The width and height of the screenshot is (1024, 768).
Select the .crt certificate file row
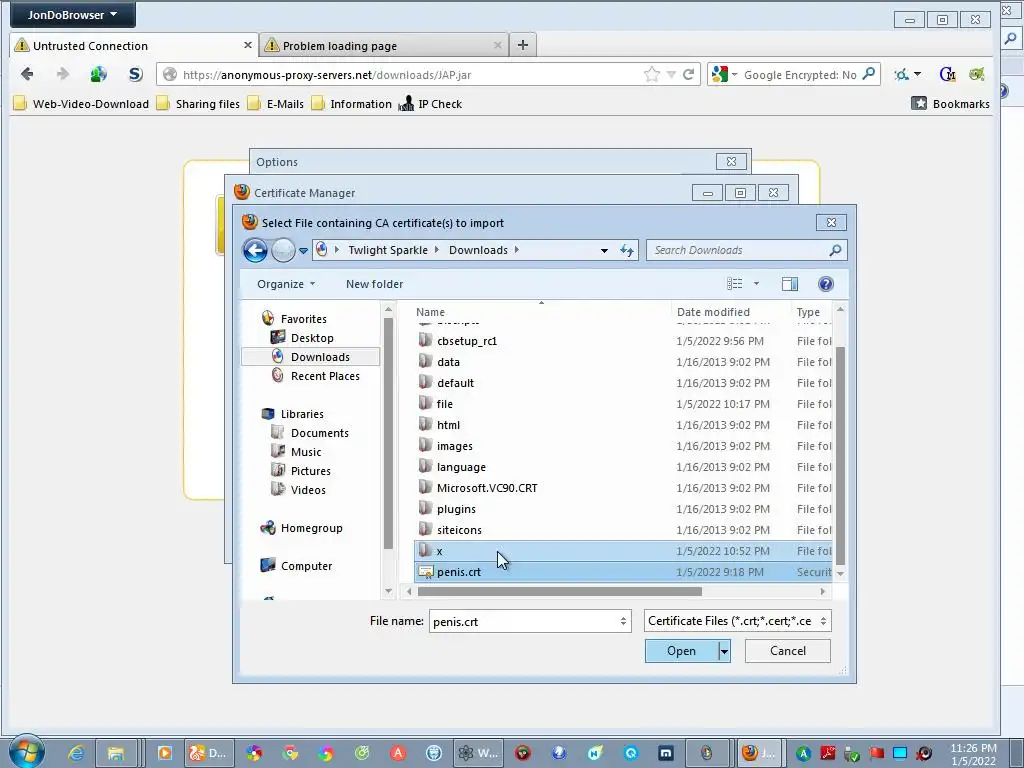click(x=624, y=571)
